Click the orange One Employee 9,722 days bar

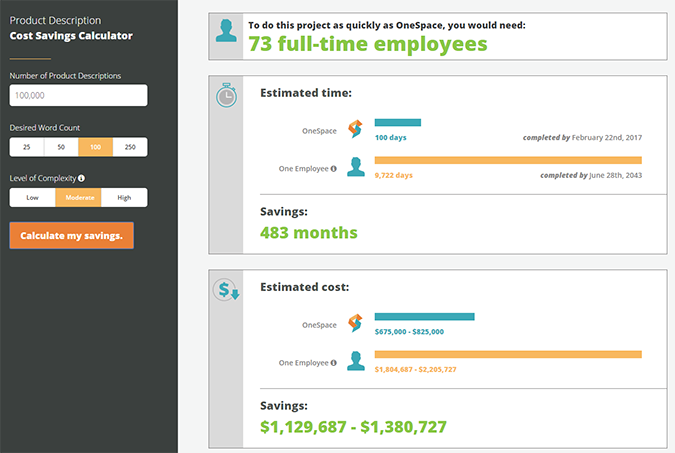(508, 160)
